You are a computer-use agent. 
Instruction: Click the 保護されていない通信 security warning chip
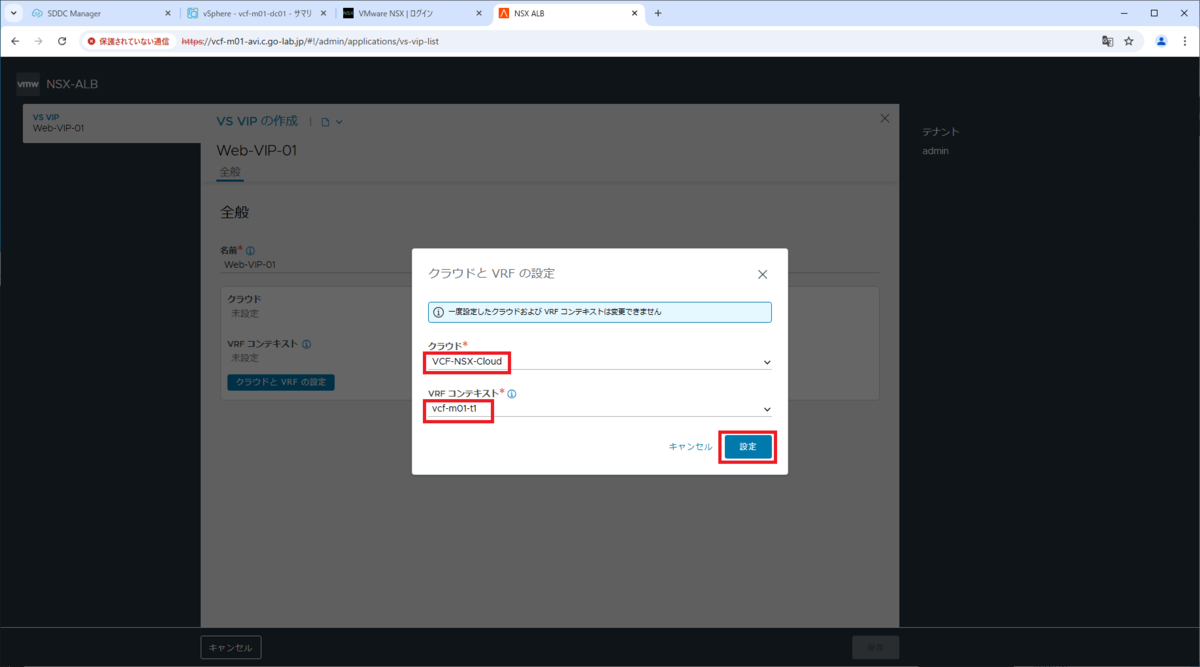click(x=128, y=41)
